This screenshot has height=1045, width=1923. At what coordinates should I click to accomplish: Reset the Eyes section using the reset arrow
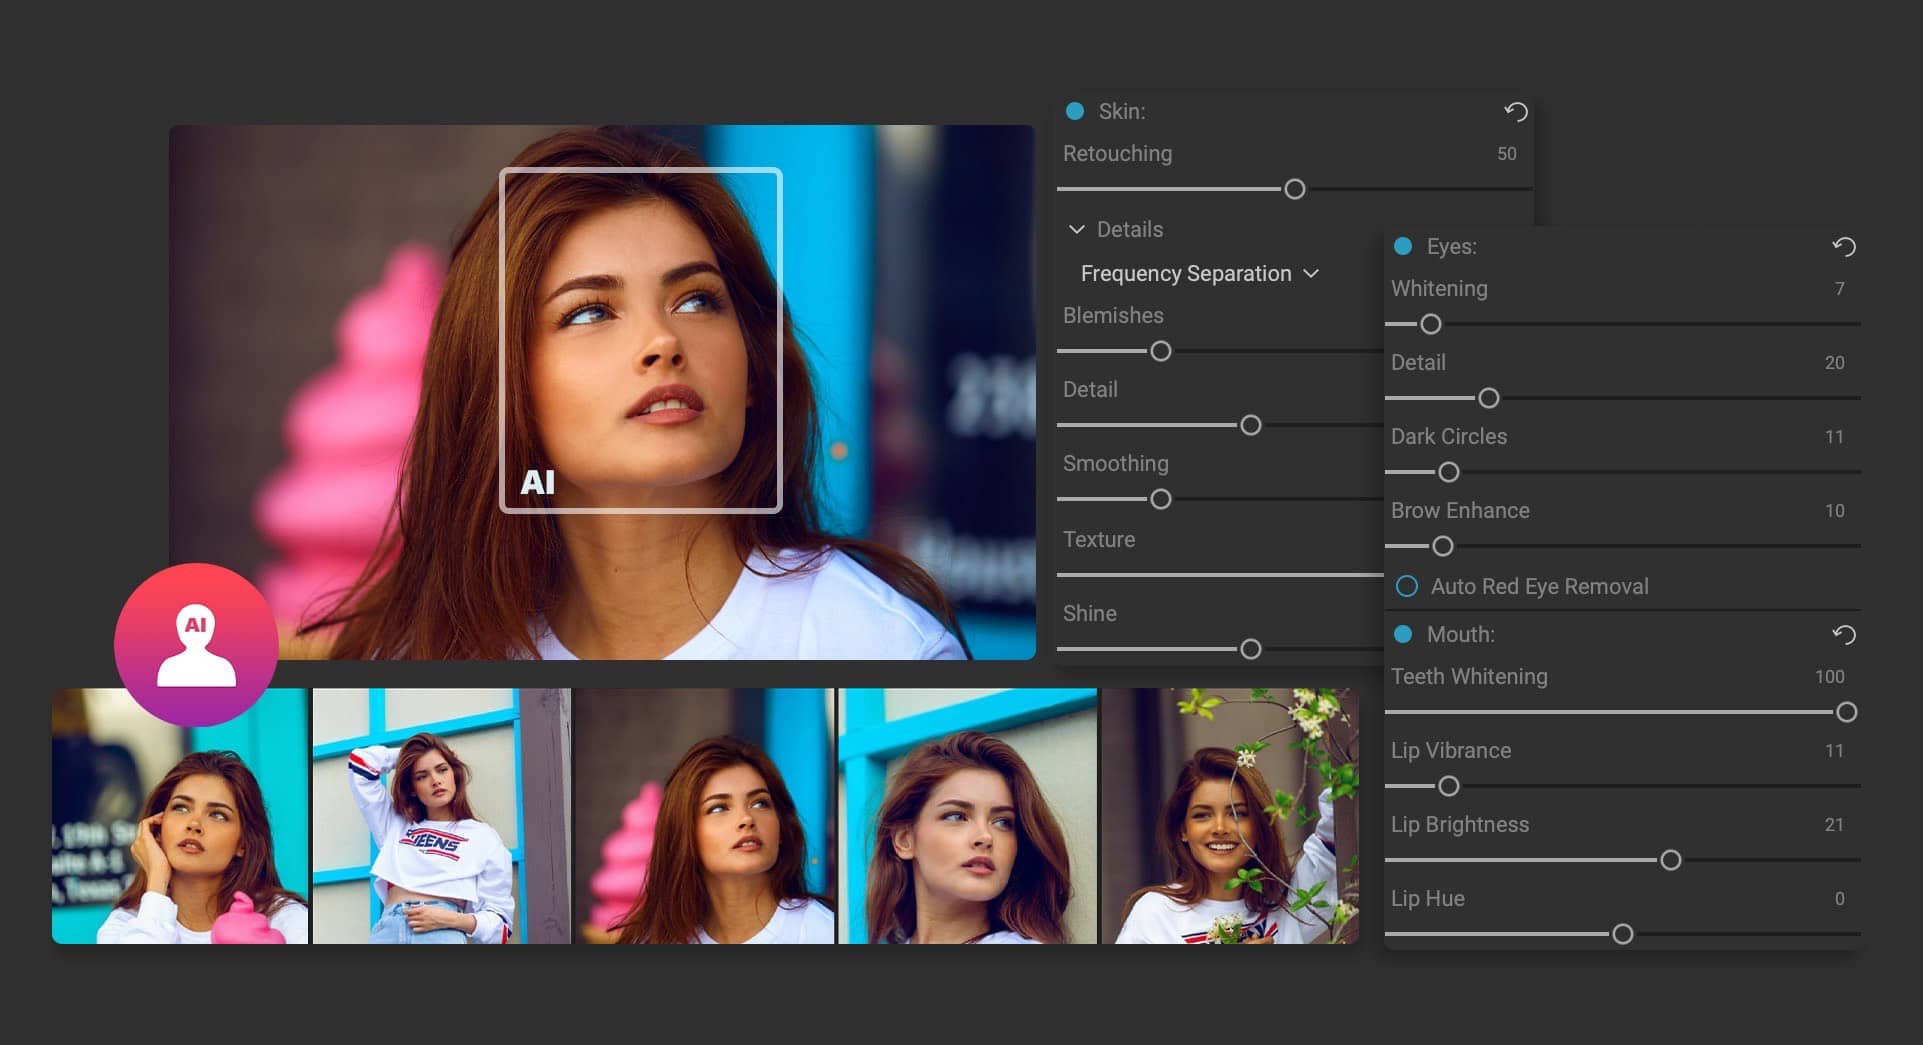tap(1843, 247)
